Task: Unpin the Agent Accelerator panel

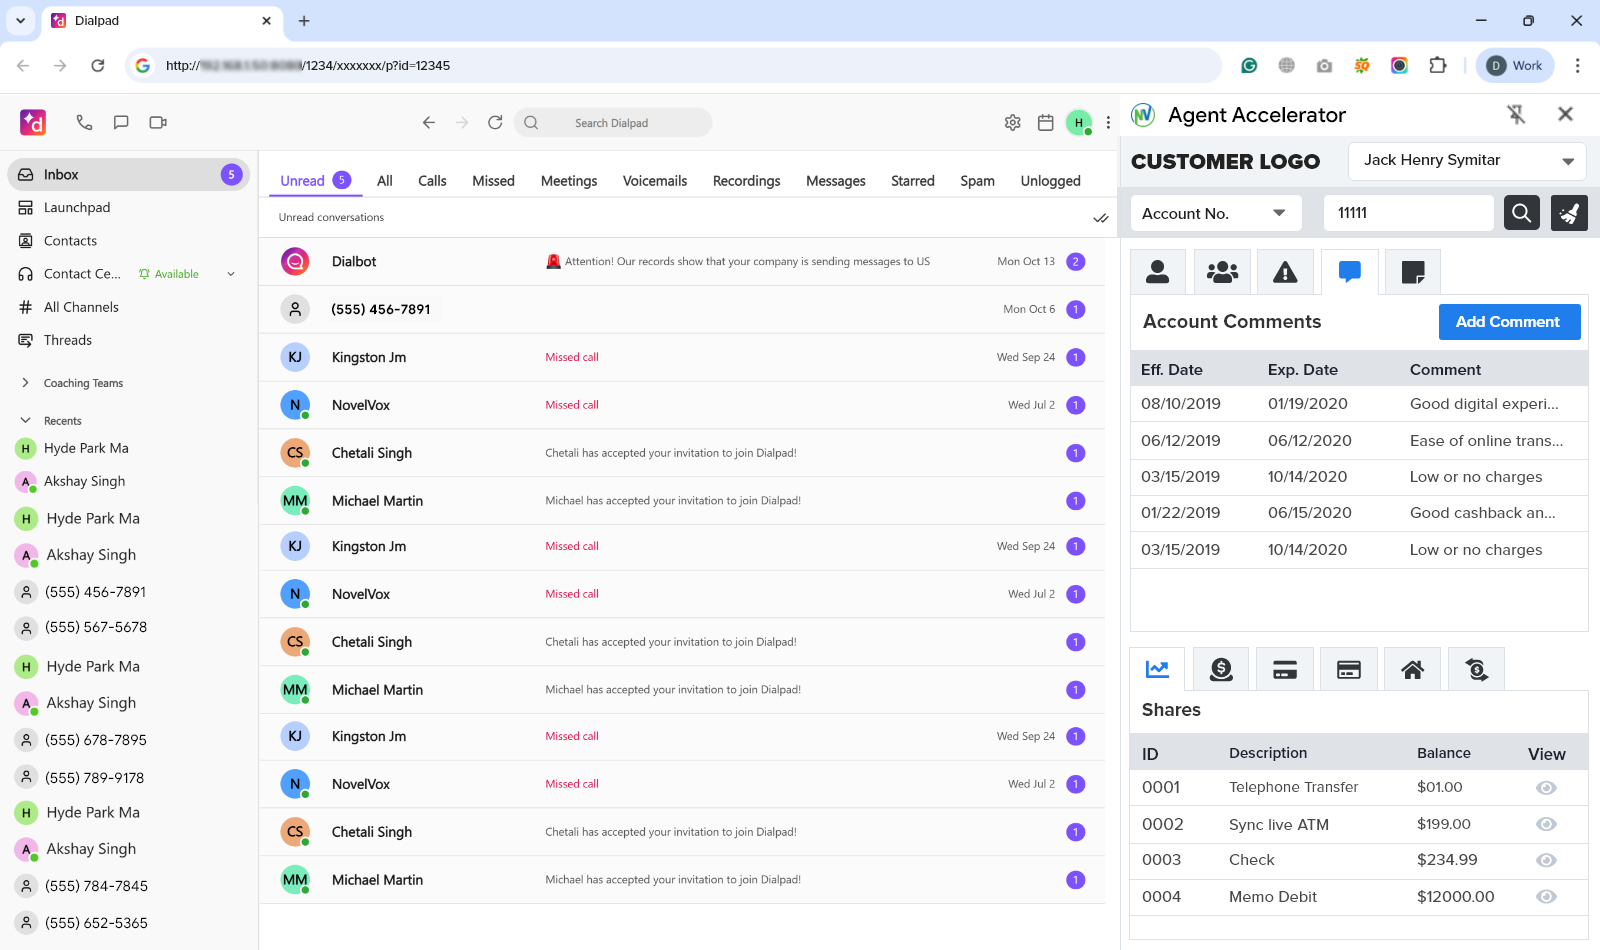Action: [x=1517, y=115]
